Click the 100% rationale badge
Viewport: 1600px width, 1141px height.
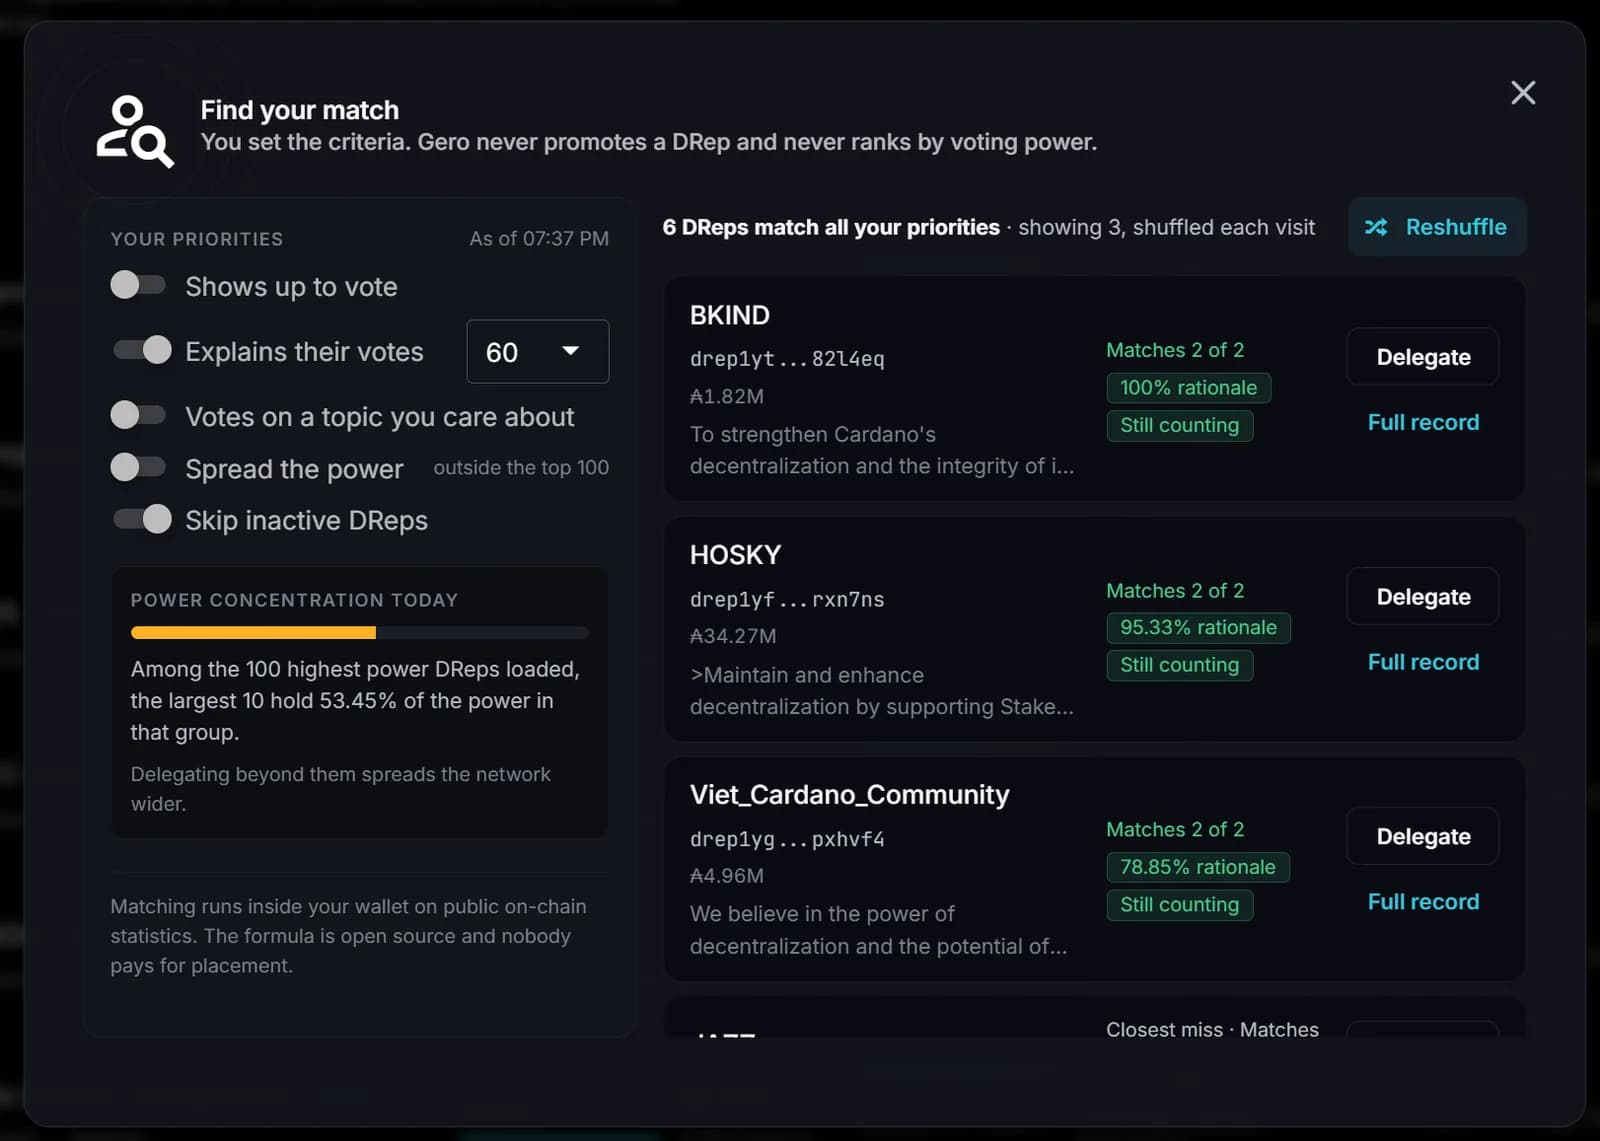[1188, 388]
